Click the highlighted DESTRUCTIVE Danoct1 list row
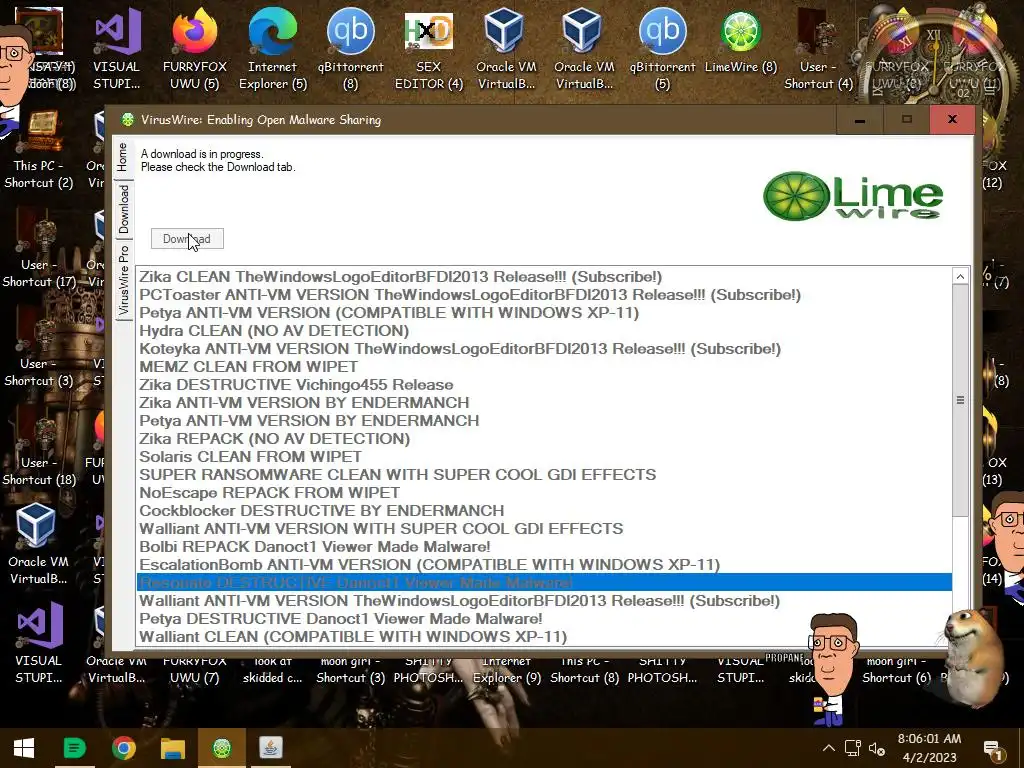 click(x=544, y=583)
